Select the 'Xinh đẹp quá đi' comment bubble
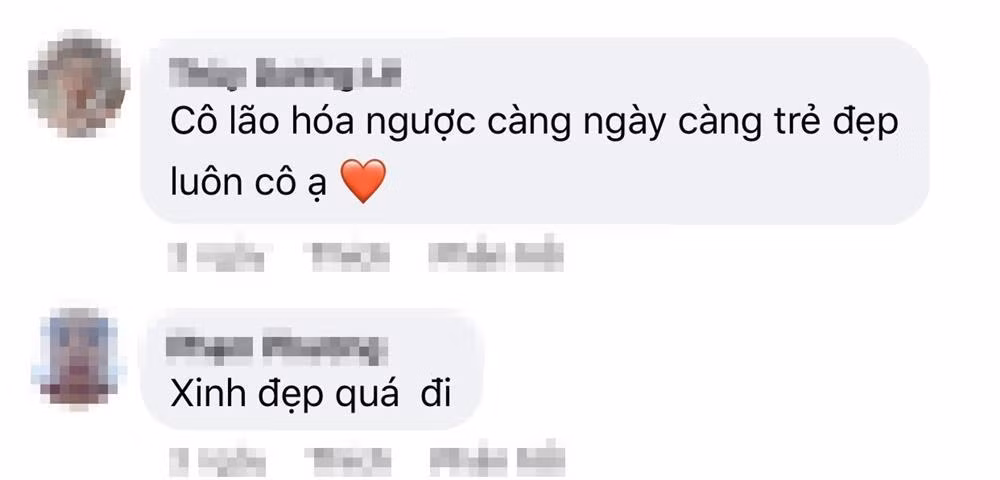The height and width of the screenshot is (480, 1000). click(311, 371)
